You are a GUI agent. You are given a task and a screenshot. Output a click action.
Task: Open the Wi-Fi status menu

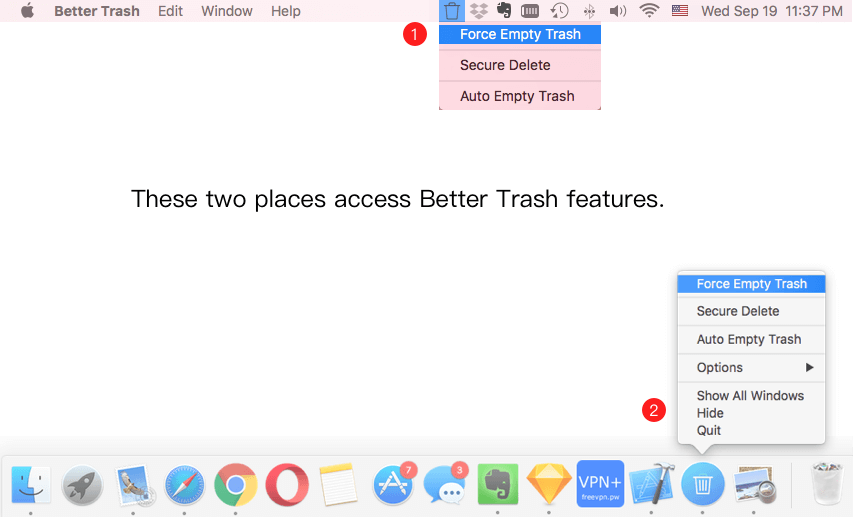(649, 11)
